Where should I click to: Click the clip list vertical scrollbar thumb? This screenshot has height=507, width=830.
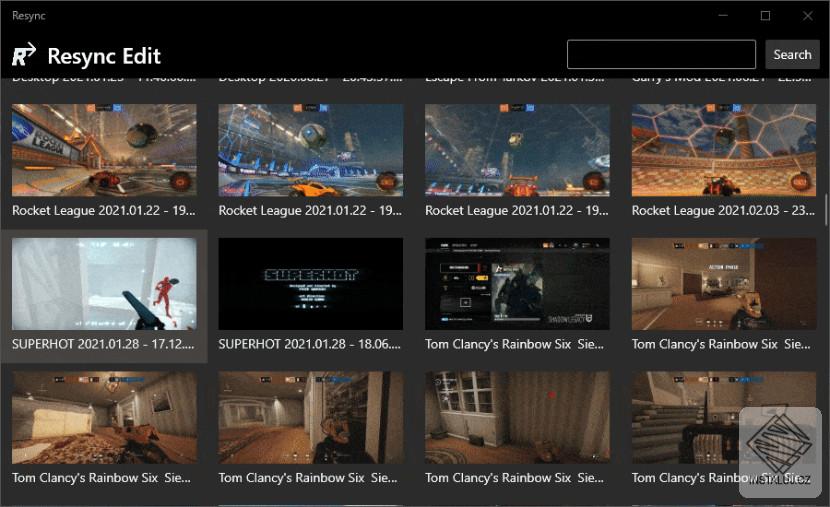[826, 210]
